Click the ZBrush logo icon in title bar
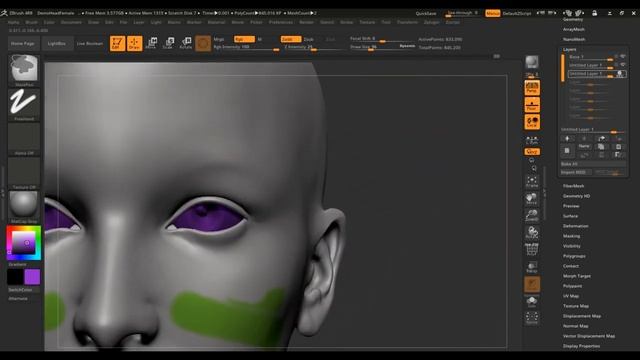The height and width of the screenshot is (360, 640). pos(4,13)
